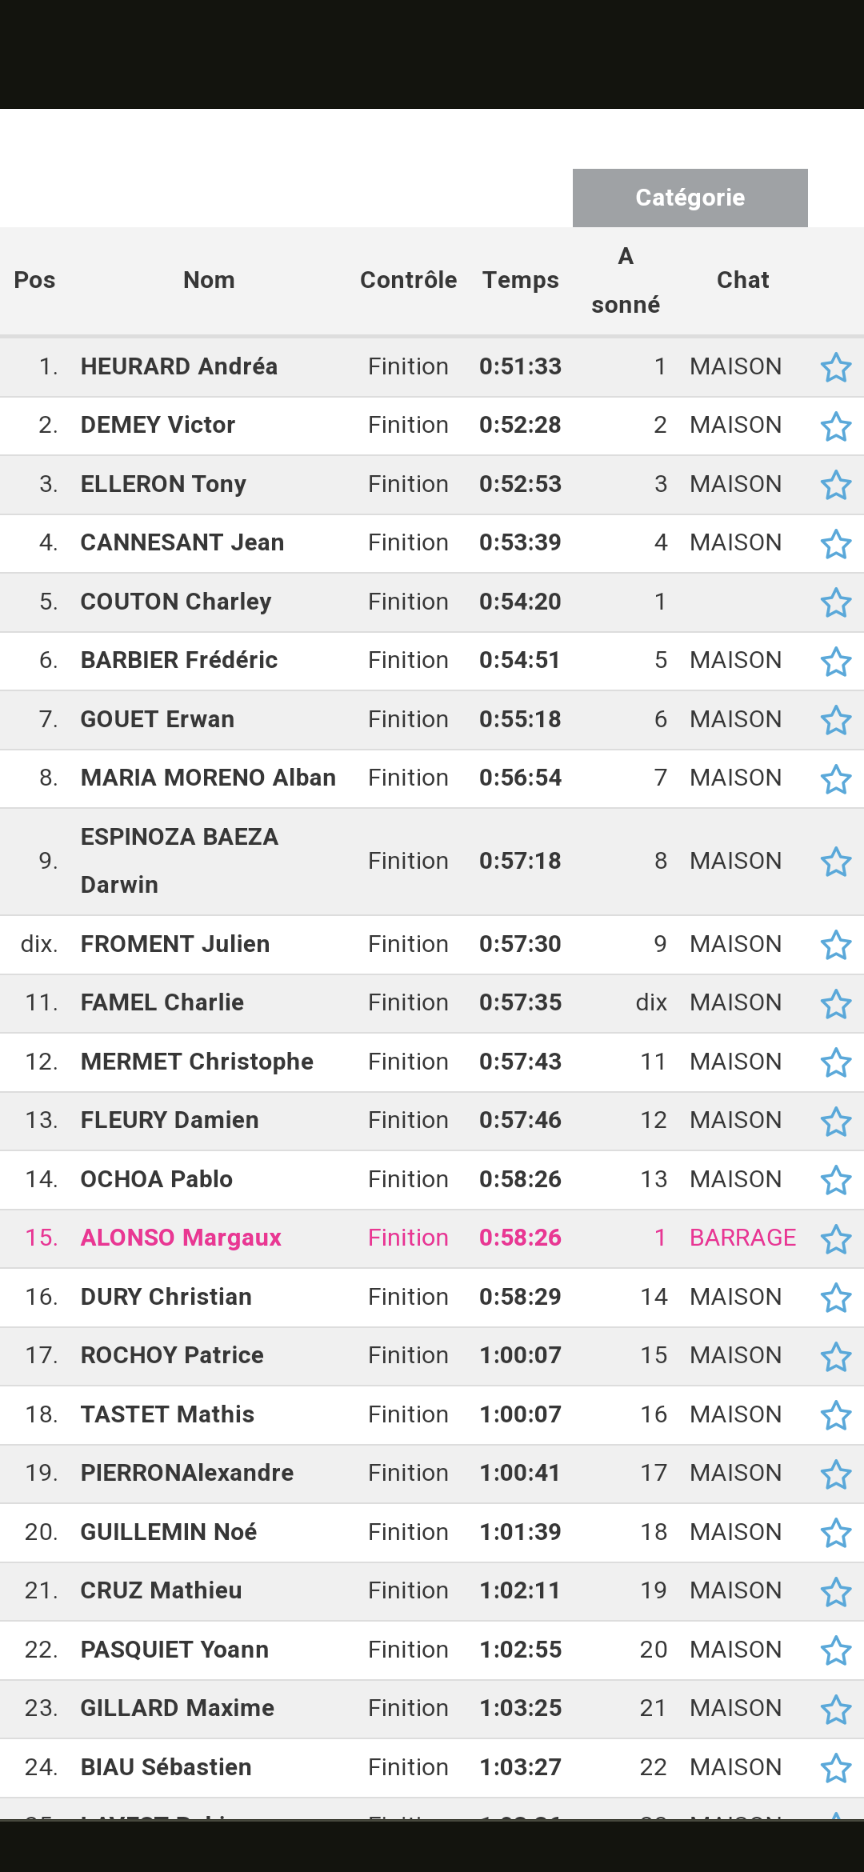Toggle favorite for FROMENT Julien

836,945
